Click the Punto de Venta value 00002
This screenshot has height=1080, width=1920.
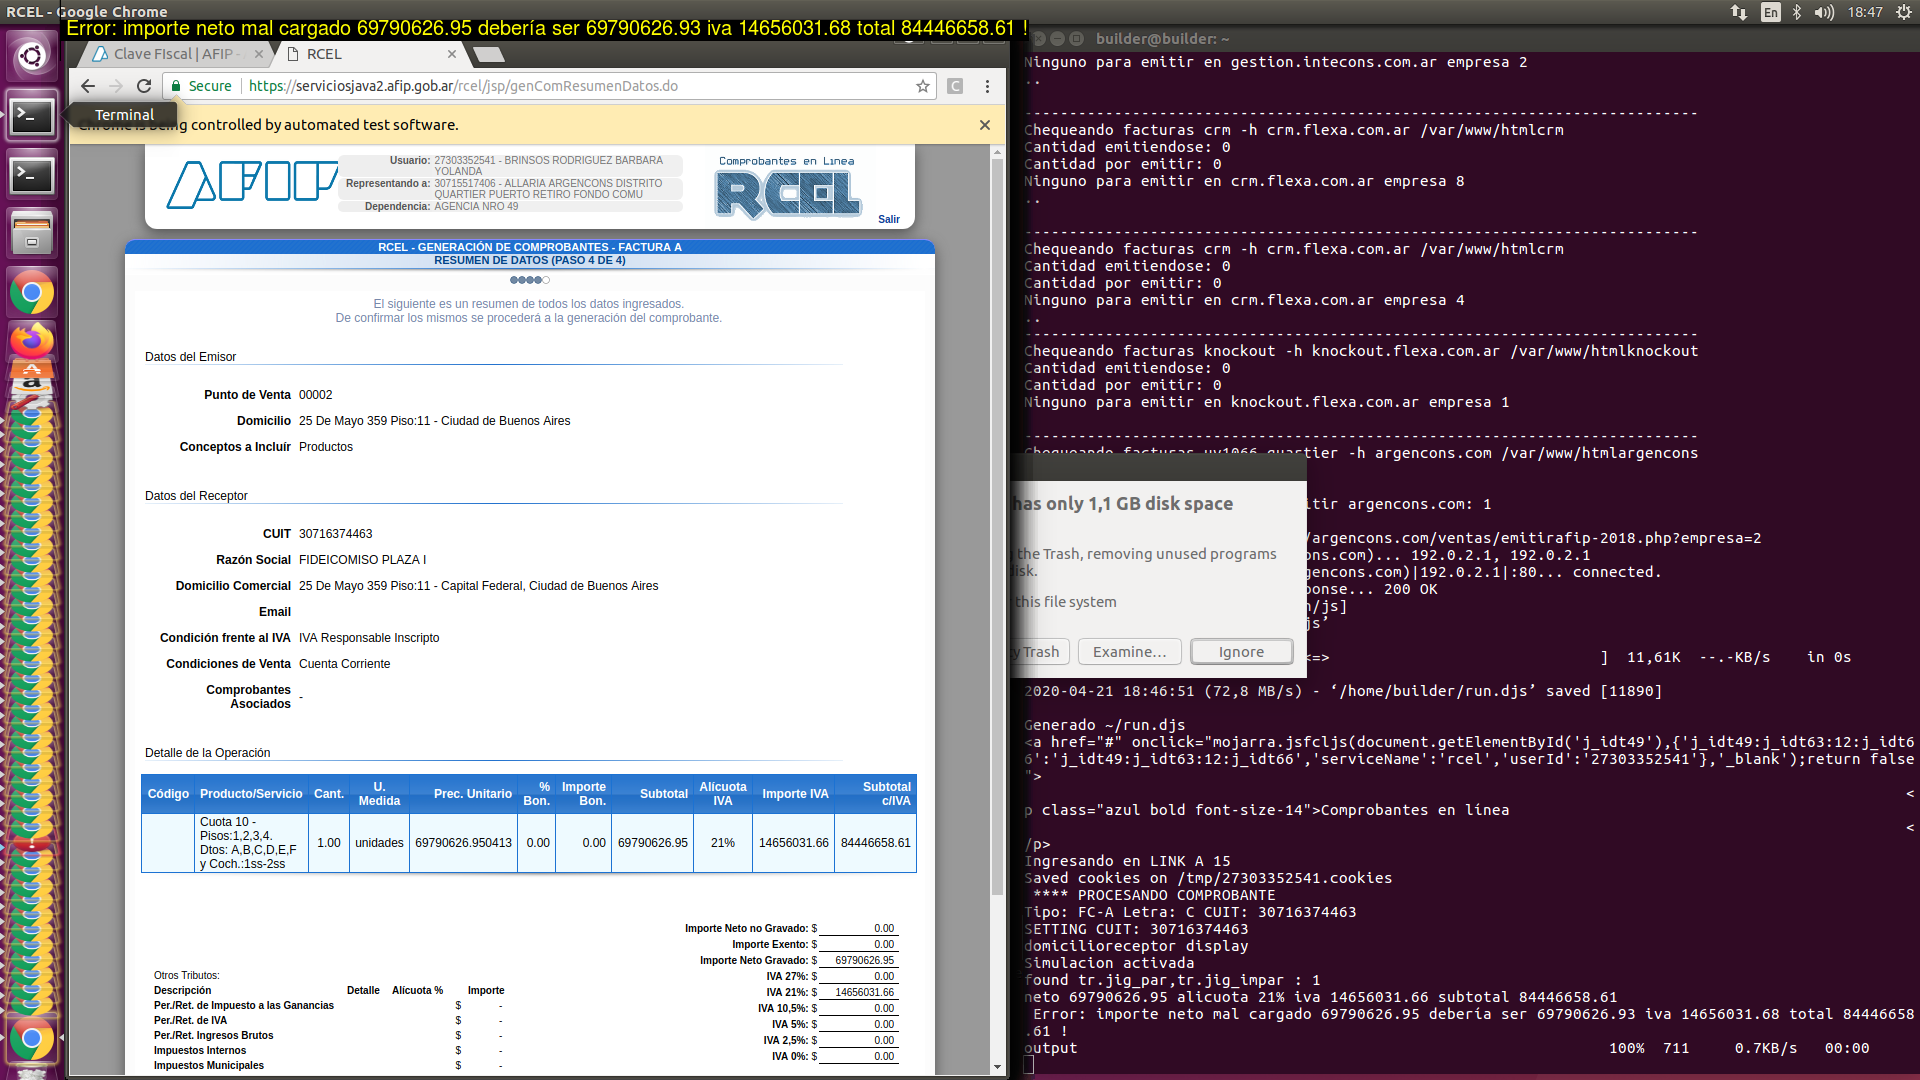(316, 395)
